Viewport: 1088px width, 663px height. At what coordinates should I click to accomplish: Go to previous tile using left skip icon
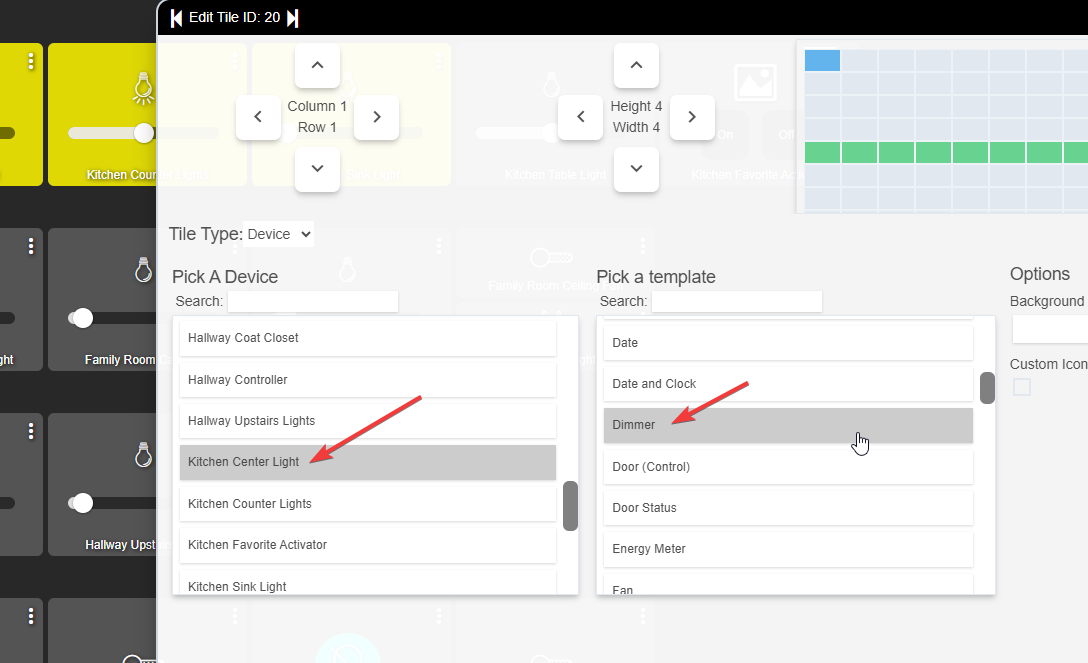(176, 18)
